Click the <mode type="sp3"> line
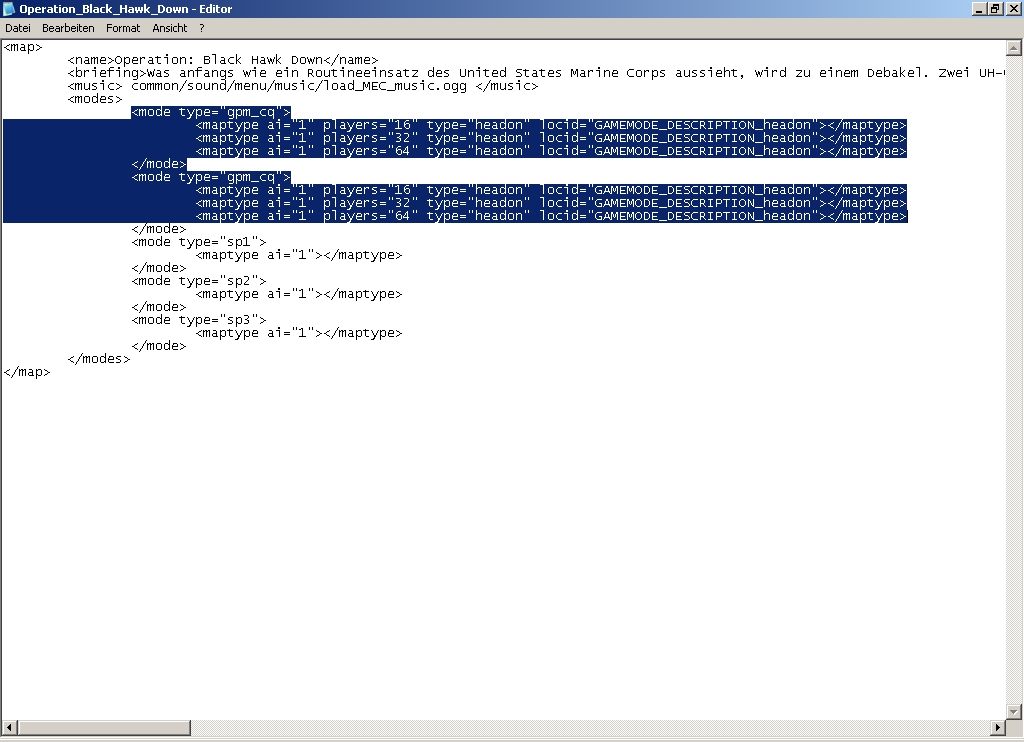Image resolution: width=1024 pixels, height=742 pixels. click(199, 320)
